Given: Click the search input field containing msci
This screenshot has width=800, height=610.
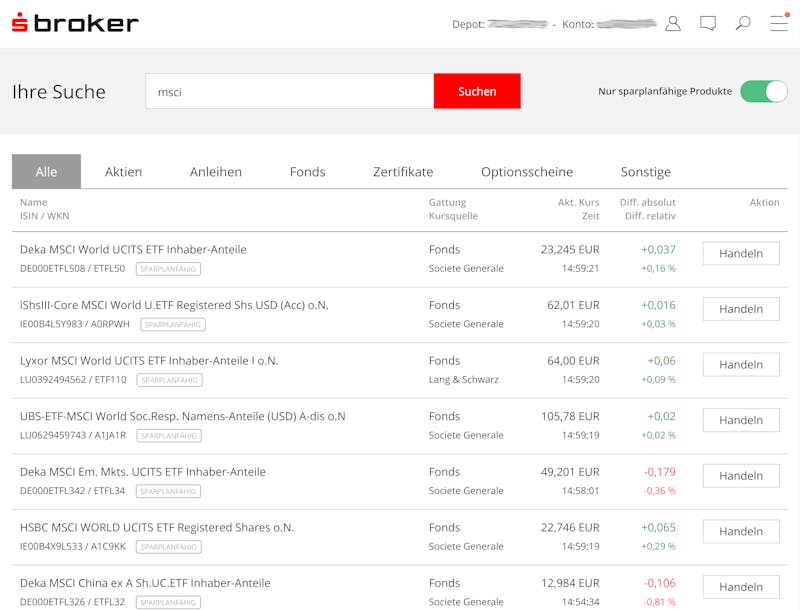Looking at the screenshot, I should click(289, 91).
